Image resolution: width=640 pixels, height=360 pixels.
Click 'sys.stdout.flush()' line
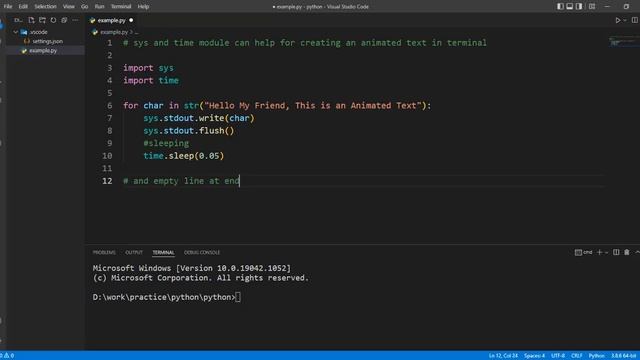pyautogui.click(x=189, y=131)
